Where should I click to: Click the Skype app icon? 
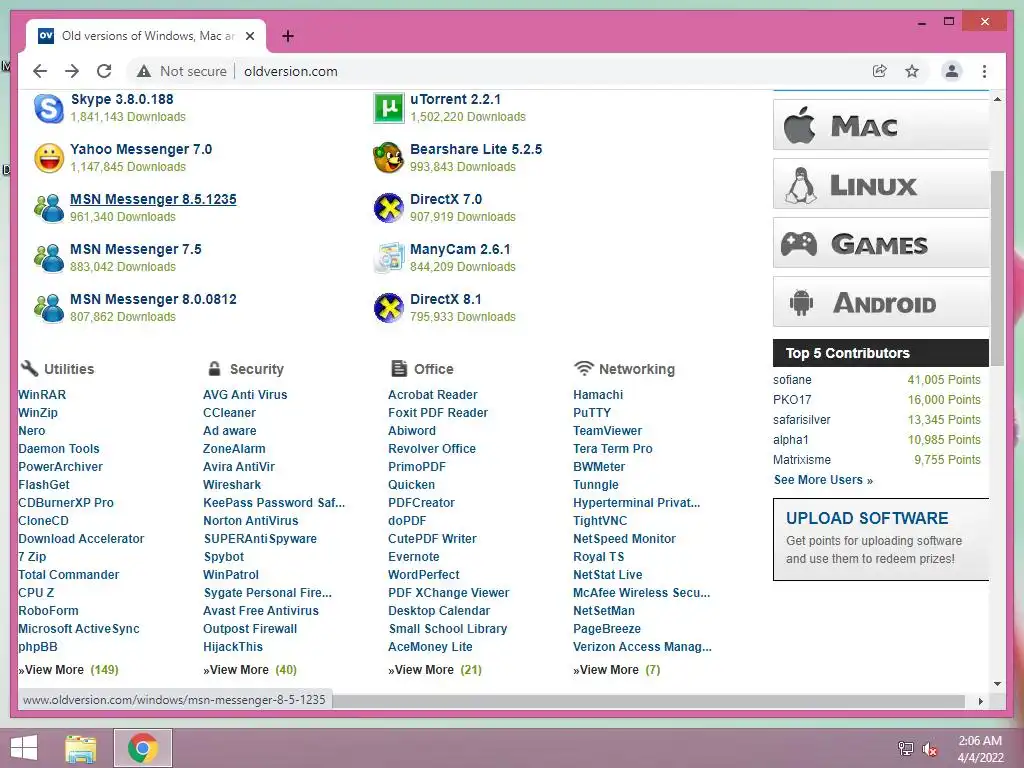(x=49, y=108)
